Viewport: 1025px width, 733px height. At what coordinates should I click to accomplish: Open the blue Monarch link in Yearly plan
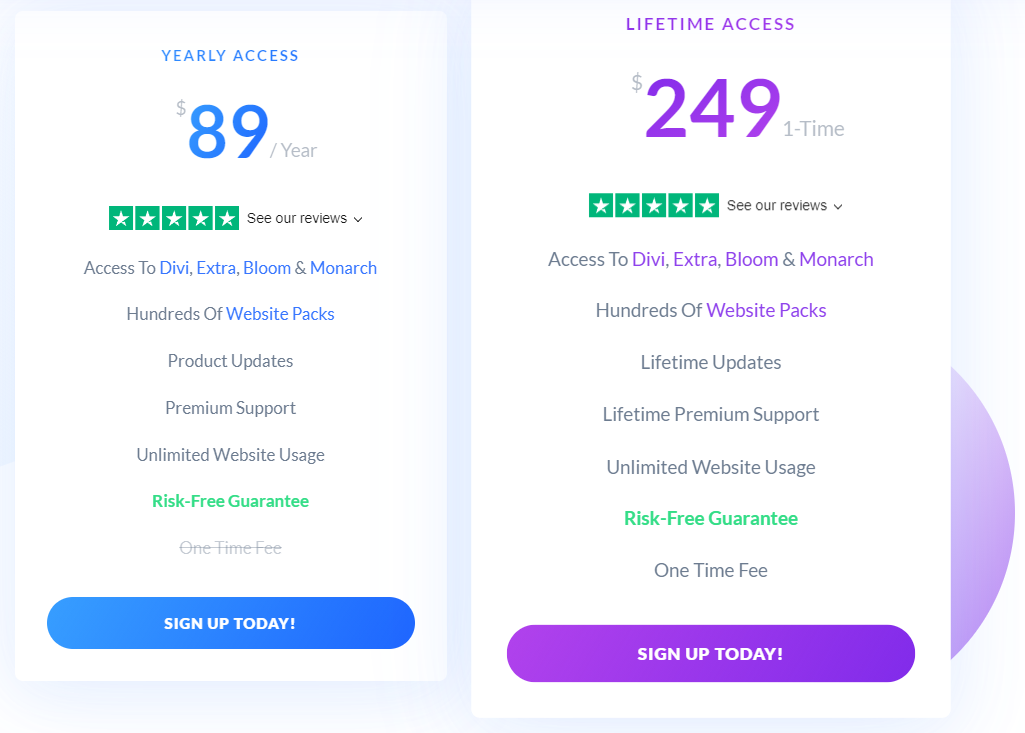coord(343,268)
